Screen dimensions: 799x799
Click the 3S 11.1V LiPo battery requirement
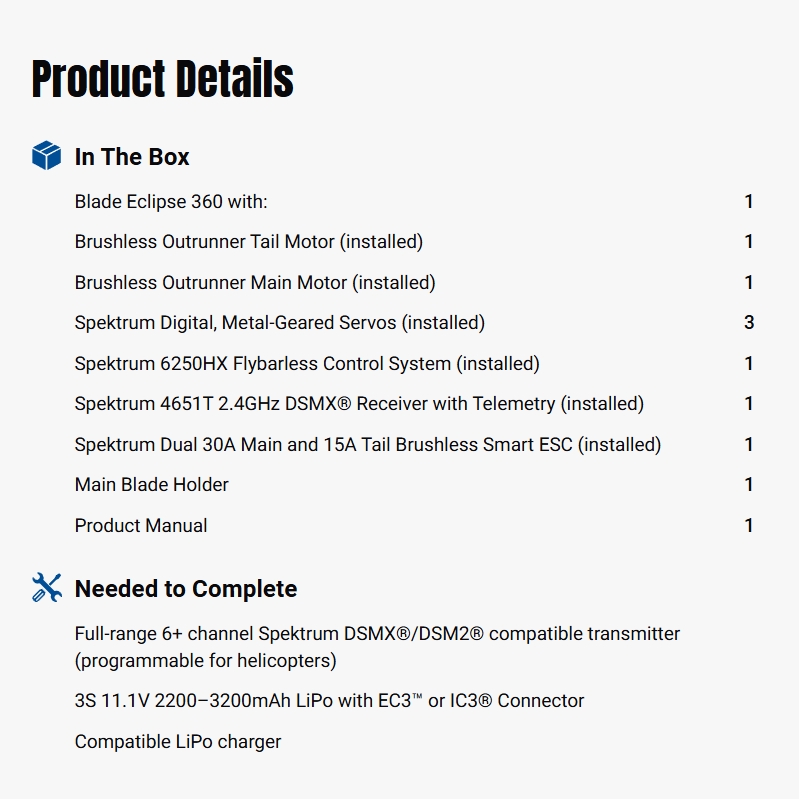(329, 701)
